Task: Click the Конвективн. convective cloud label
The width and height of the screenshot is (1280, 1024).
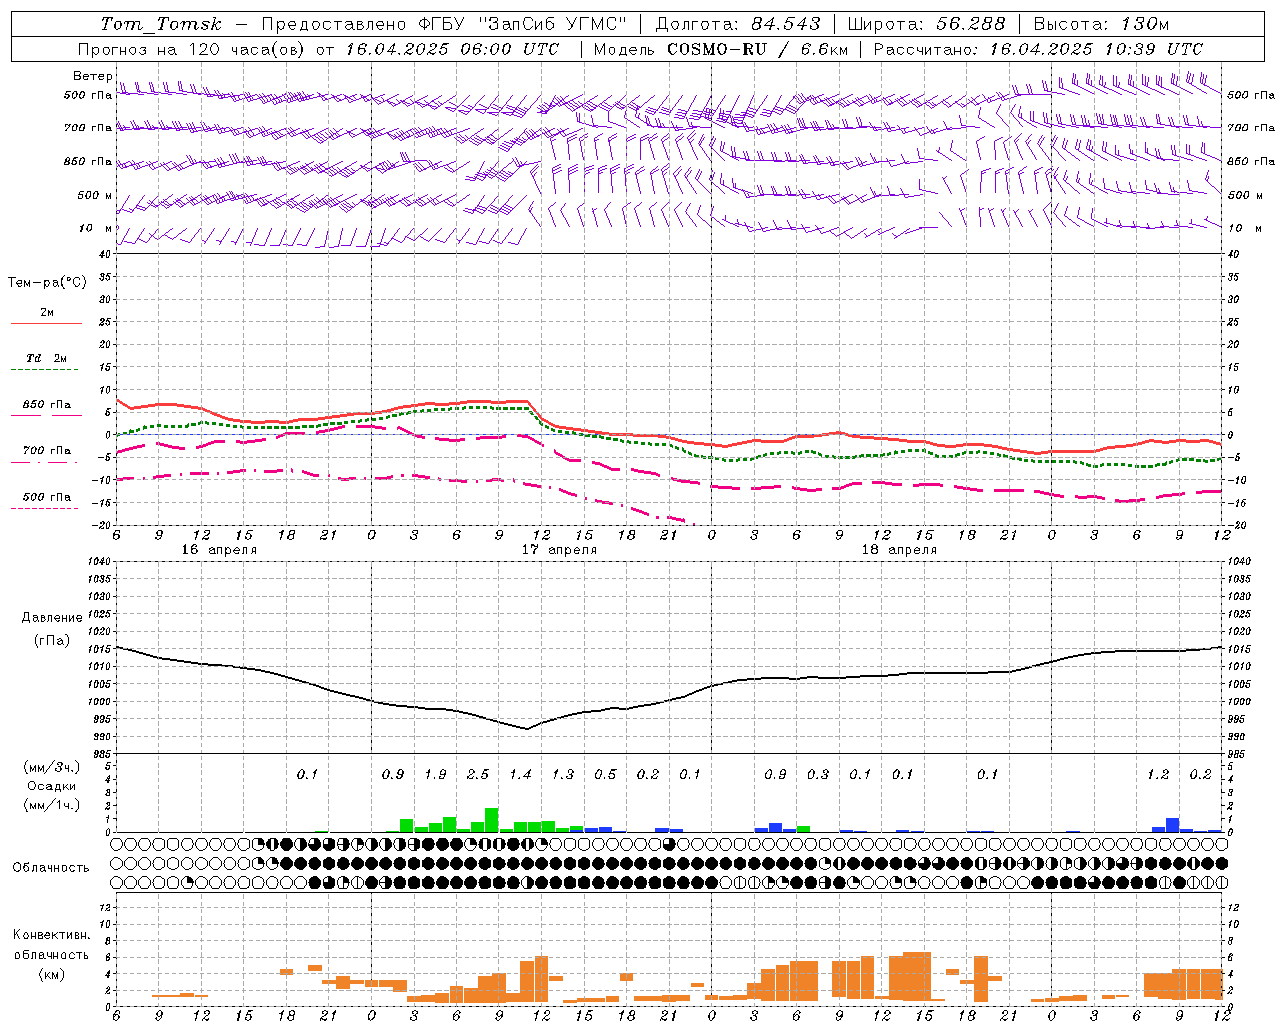Action: (x=51, y=935)
